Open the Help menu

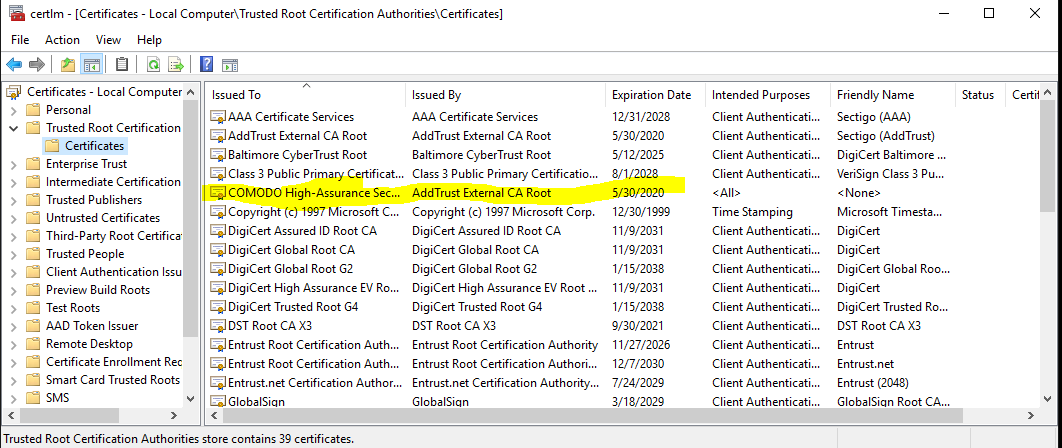tap(150, 40)
